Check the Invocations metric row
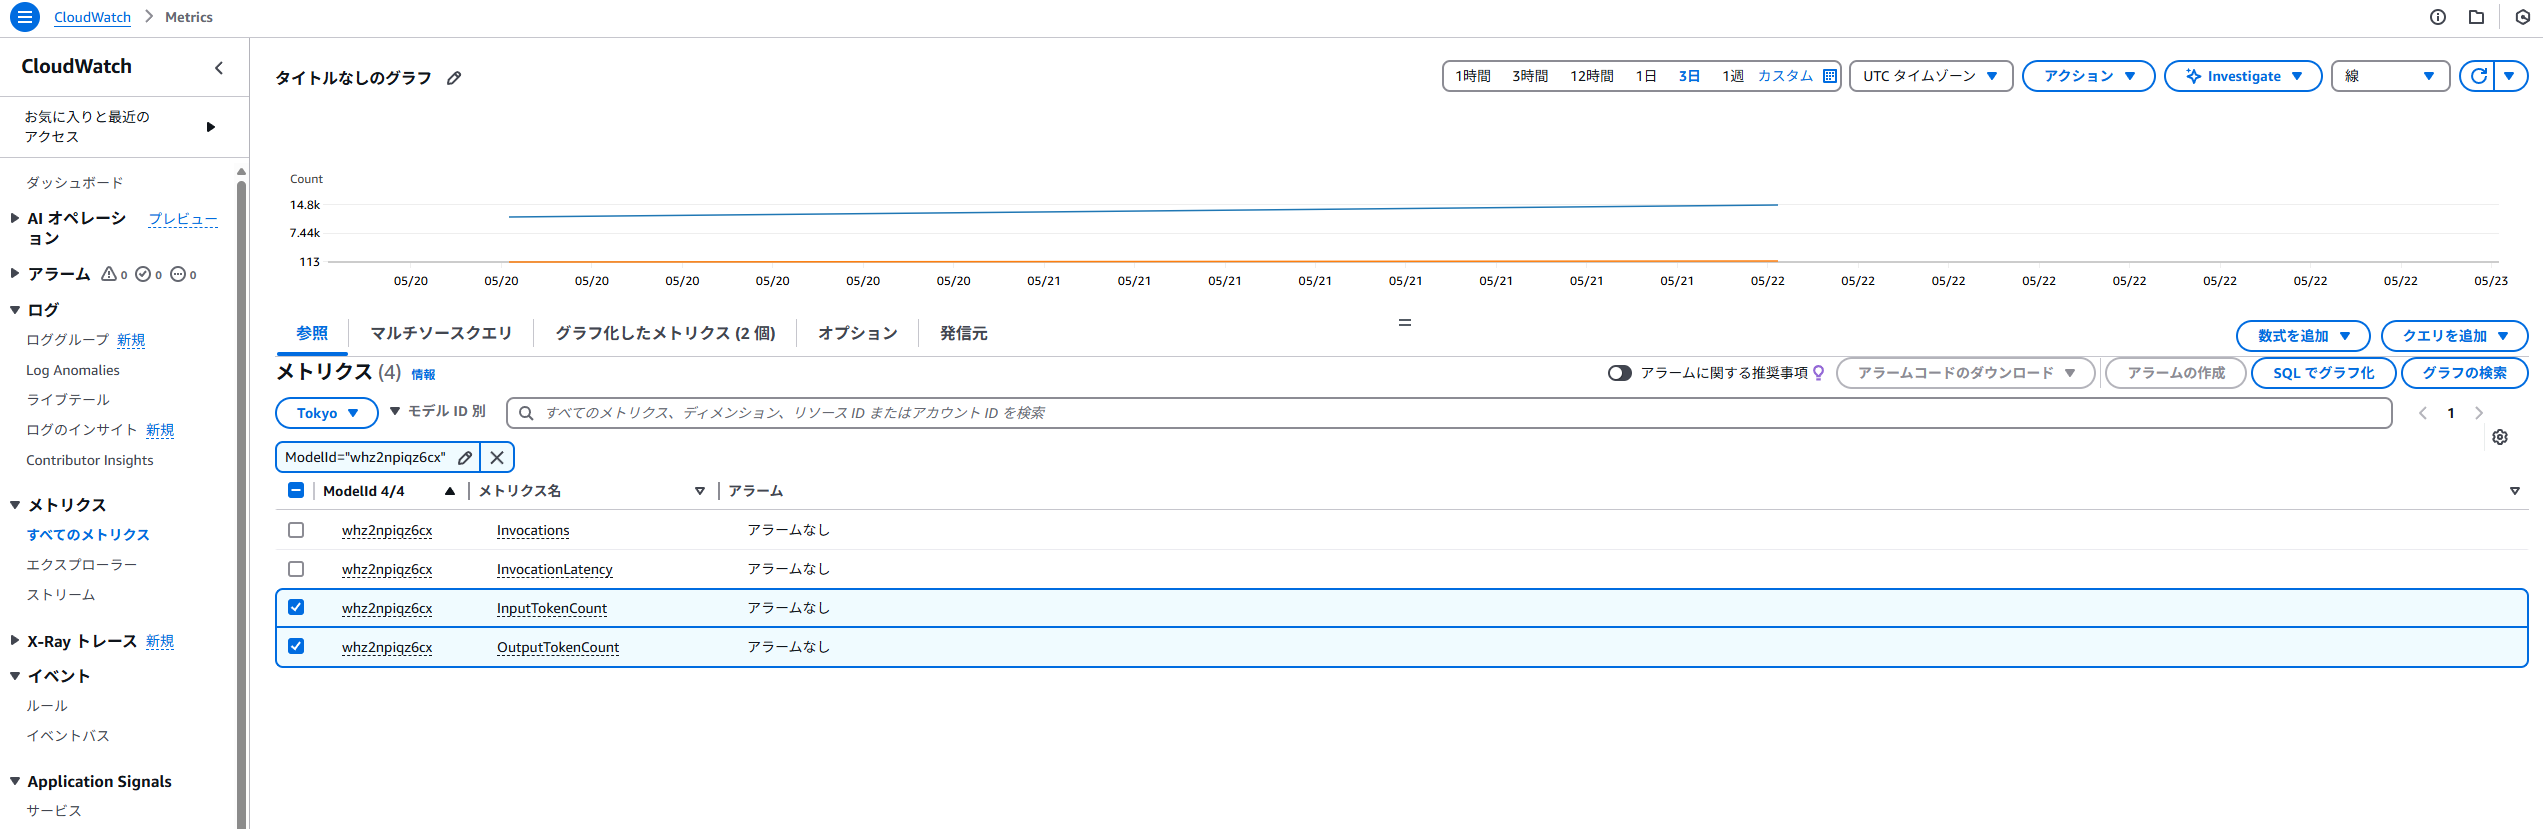2543x829 pixels. click(x=296, y=530)
